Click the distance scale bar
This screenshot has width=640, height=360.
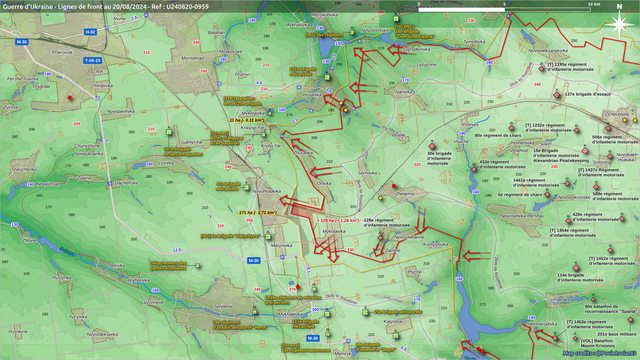[504, 9]
